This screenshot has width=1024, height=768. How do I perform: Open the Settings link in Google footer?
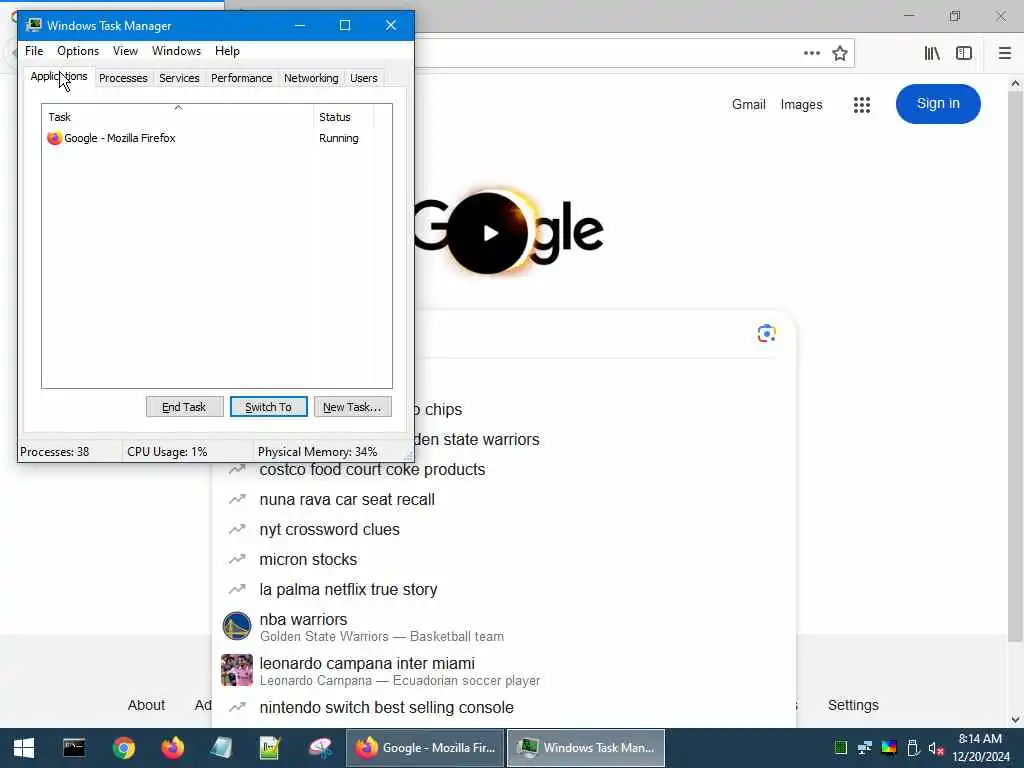(x=853, y=705)
